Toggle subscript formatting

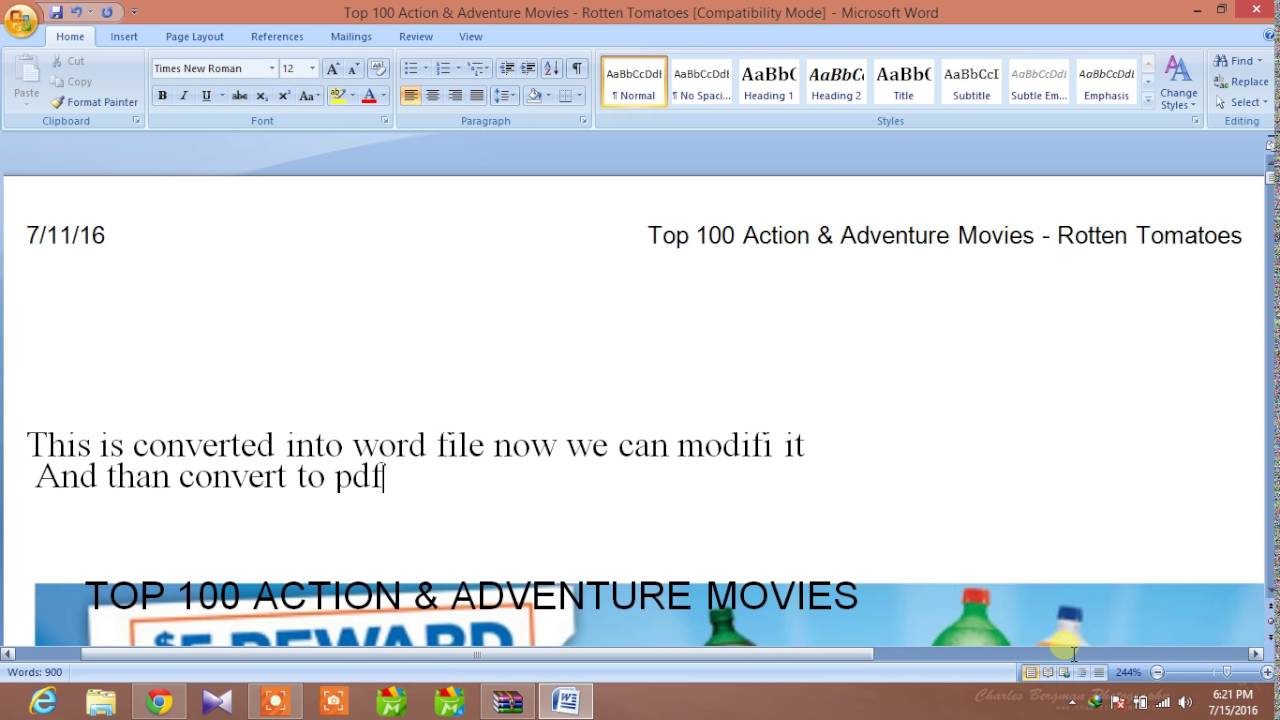click(262, 96)
